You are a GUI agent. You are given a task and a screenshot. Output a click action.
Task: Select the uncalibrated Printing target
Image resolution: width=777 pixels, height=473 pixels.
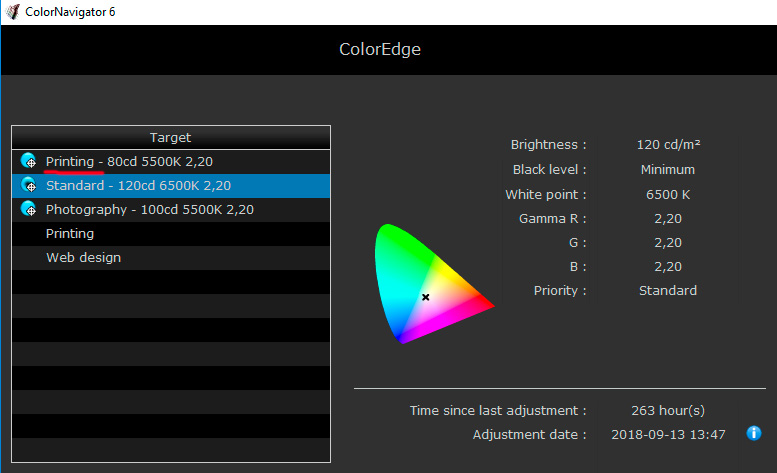(70, 234)
